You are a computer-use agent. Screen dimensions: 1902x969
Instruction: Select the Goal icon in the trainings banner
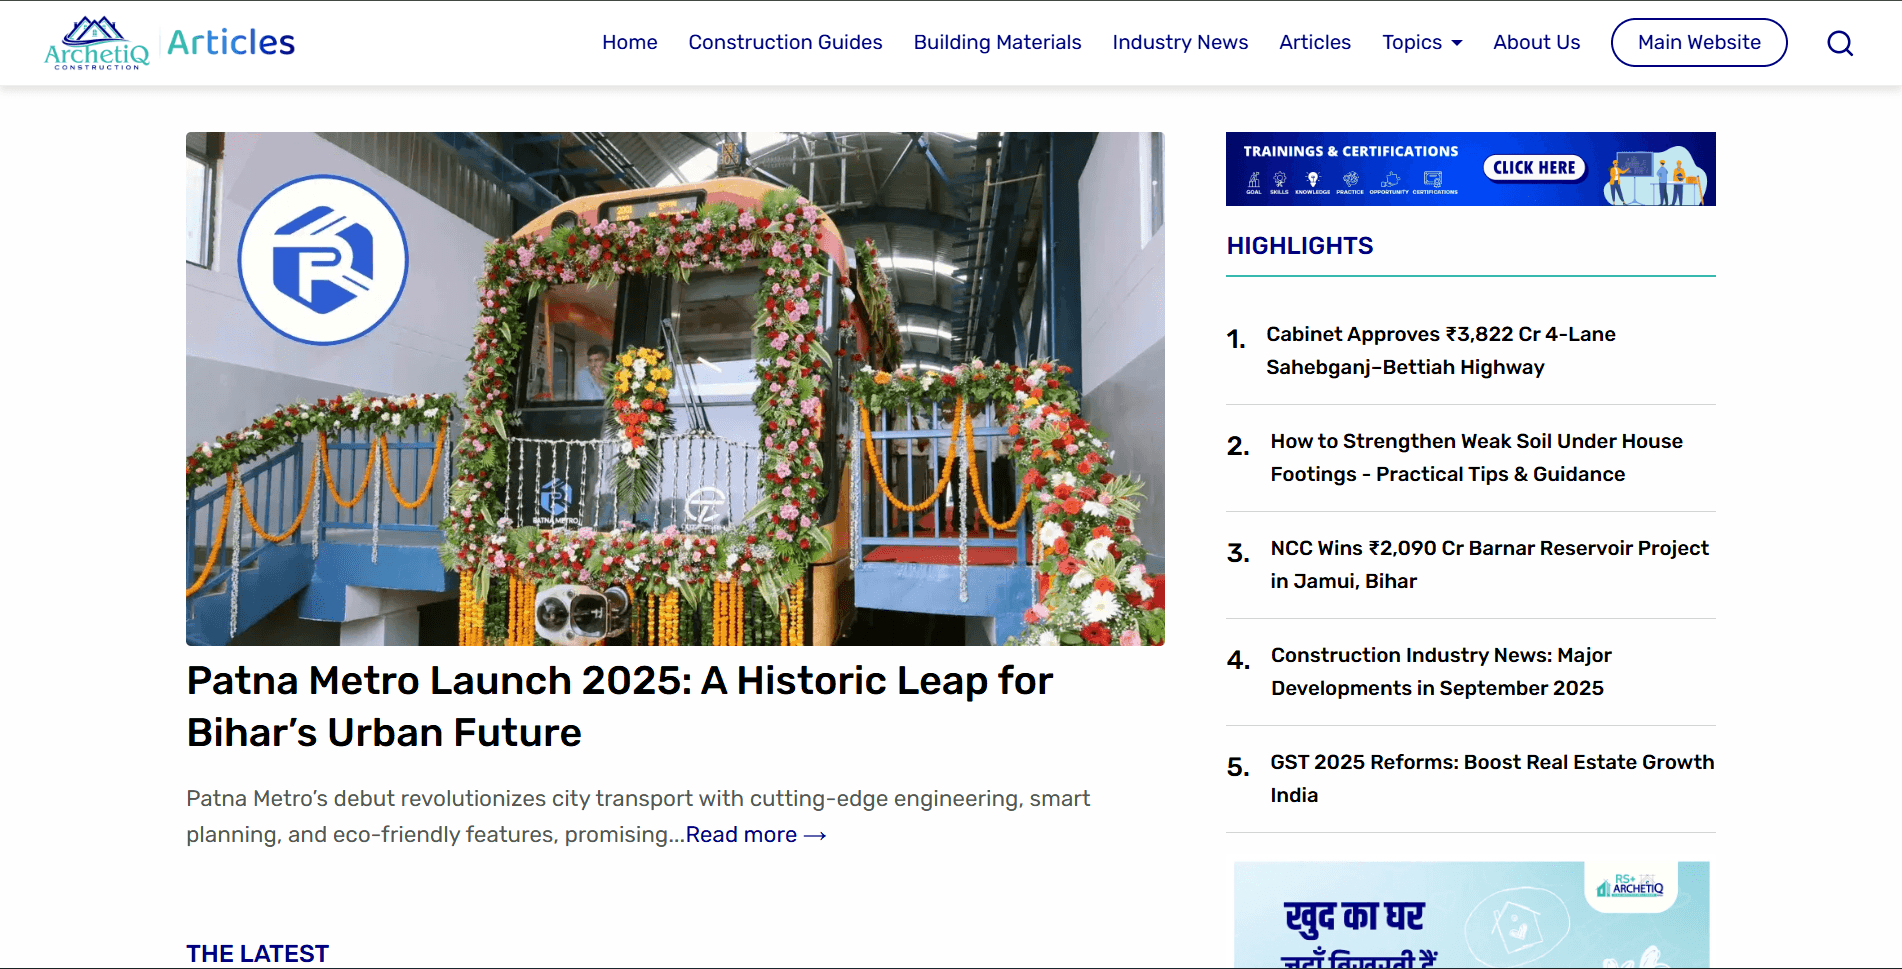1254,178
